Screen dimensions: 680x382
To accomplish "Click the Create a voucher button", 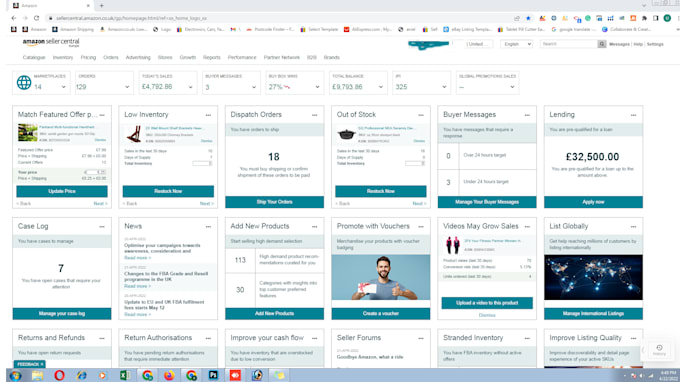I will [x=381, y=313].
